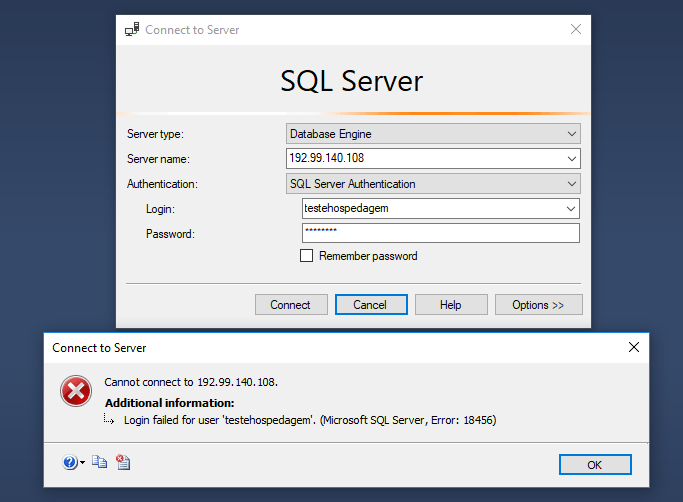Open the help icon in error dialog

pyautogui.click(x=70, y=462)
